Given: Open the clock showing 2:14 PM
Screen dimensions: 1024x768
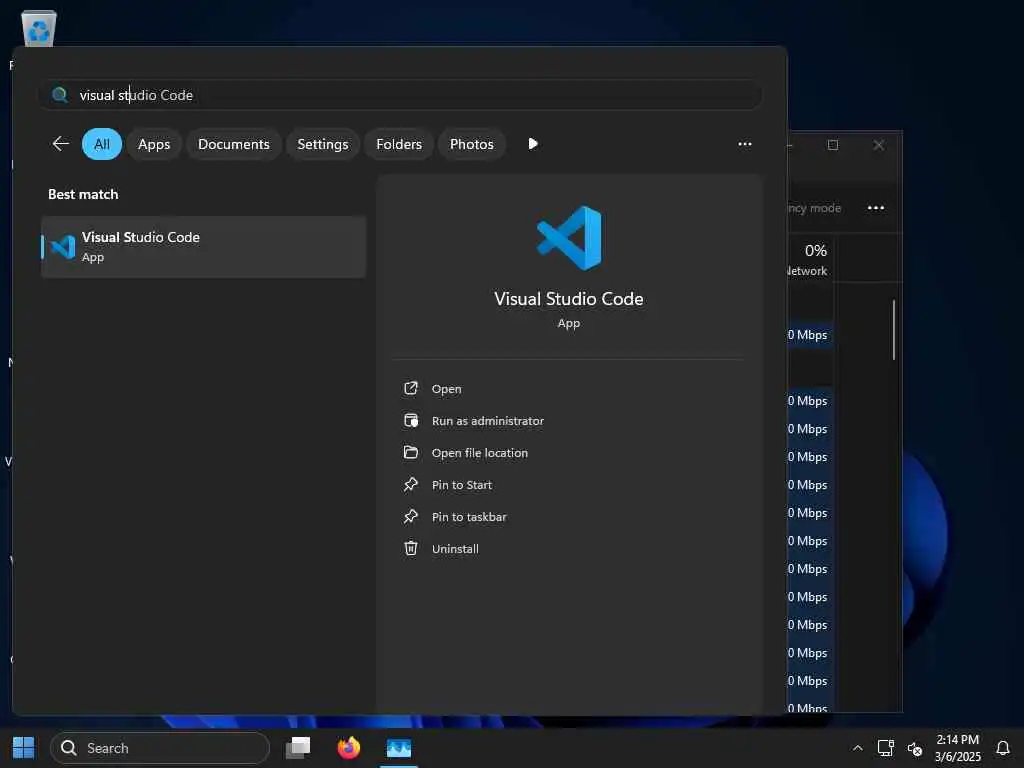Looking at the screenshot, I should [957, 748].
